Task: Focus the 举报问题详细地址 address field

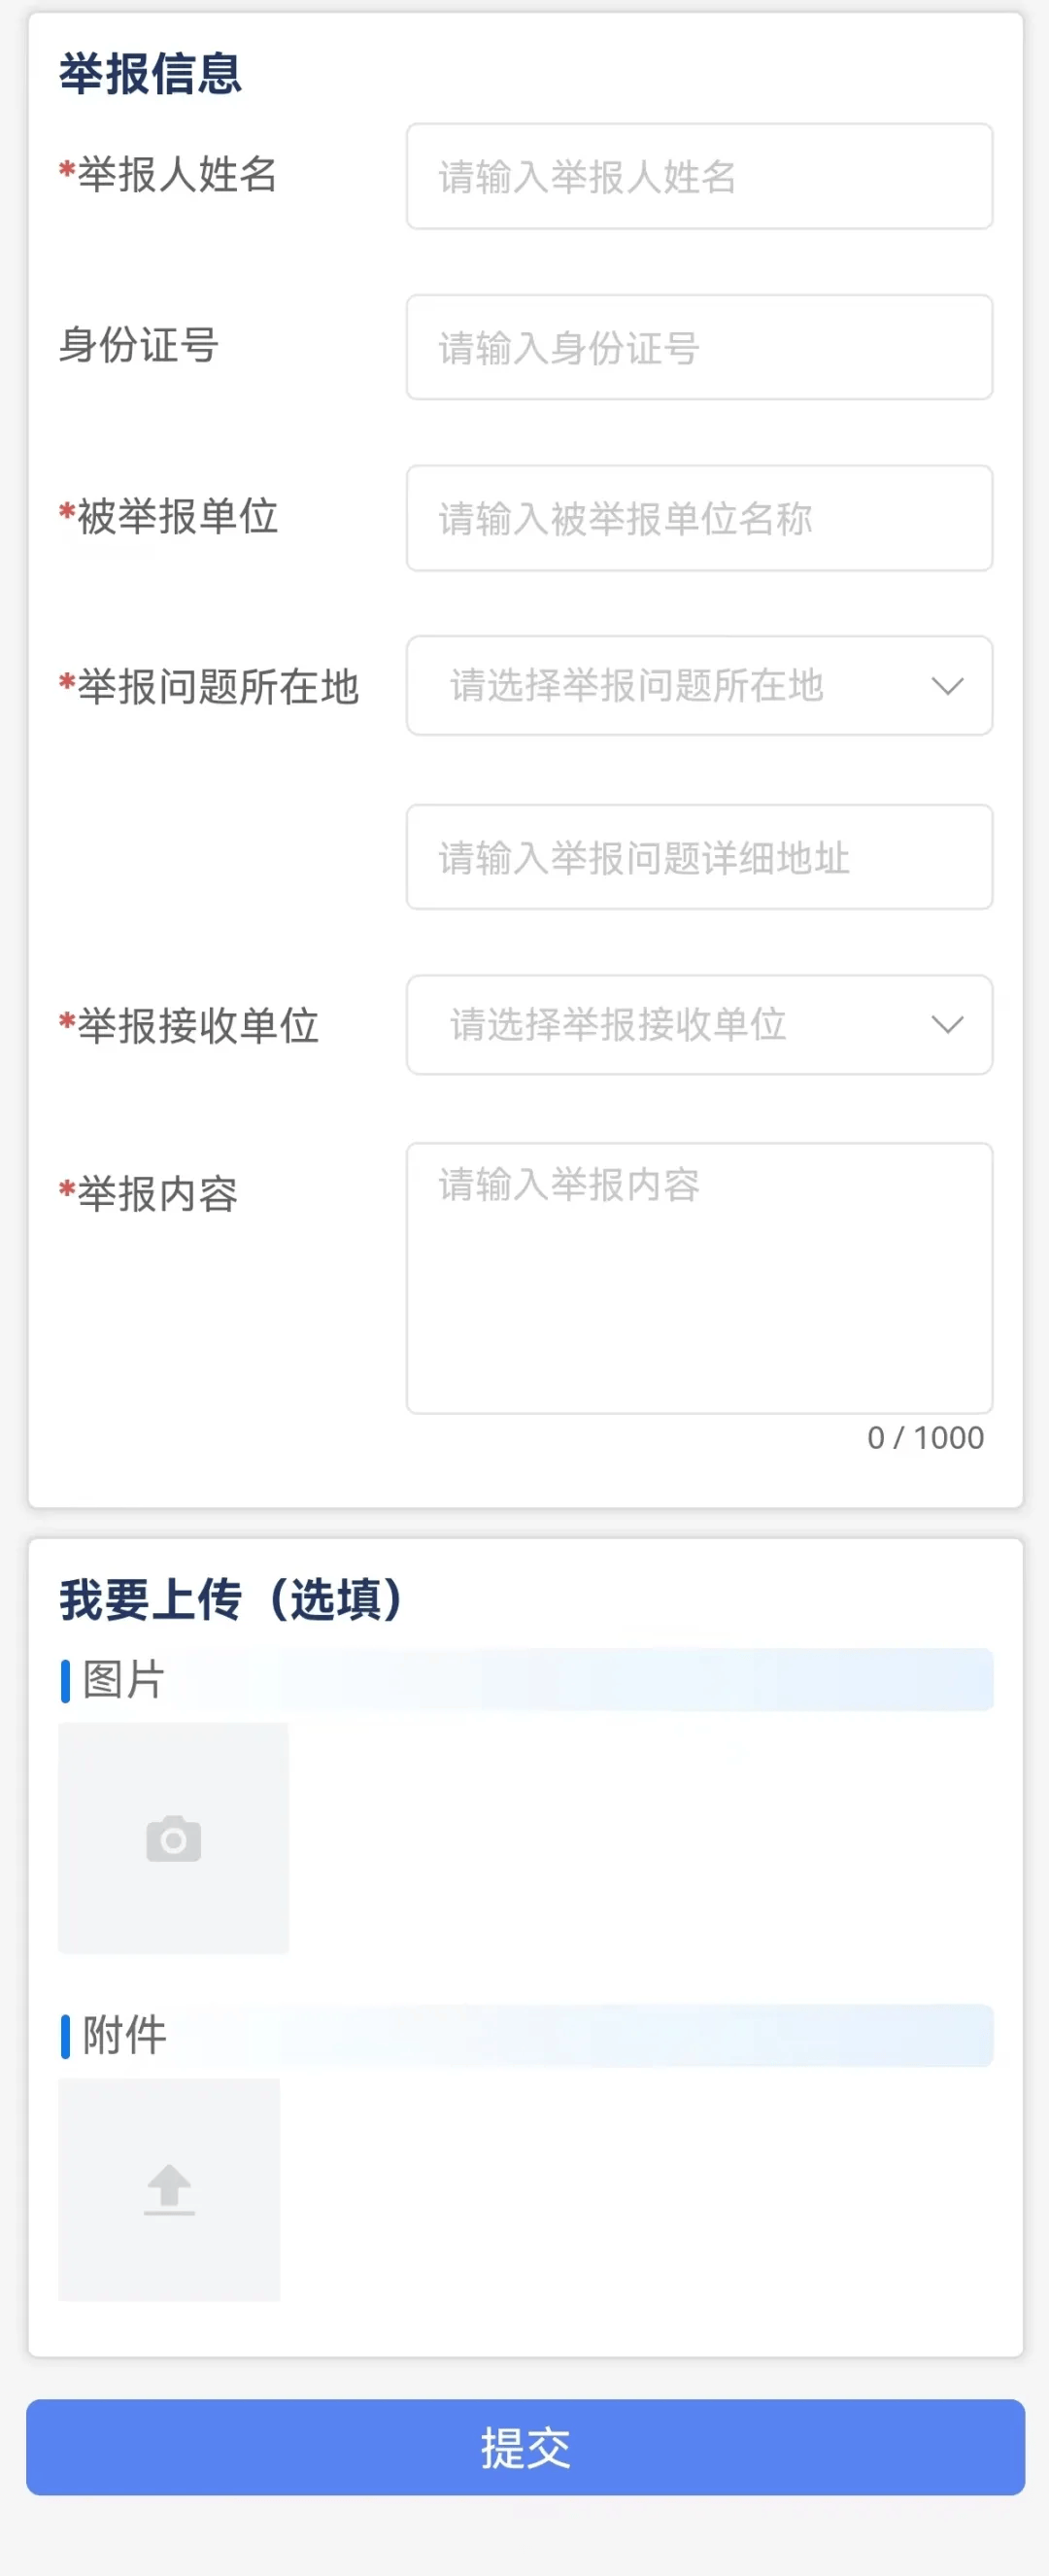Action: pyautogui.click(x=698, y=857)
